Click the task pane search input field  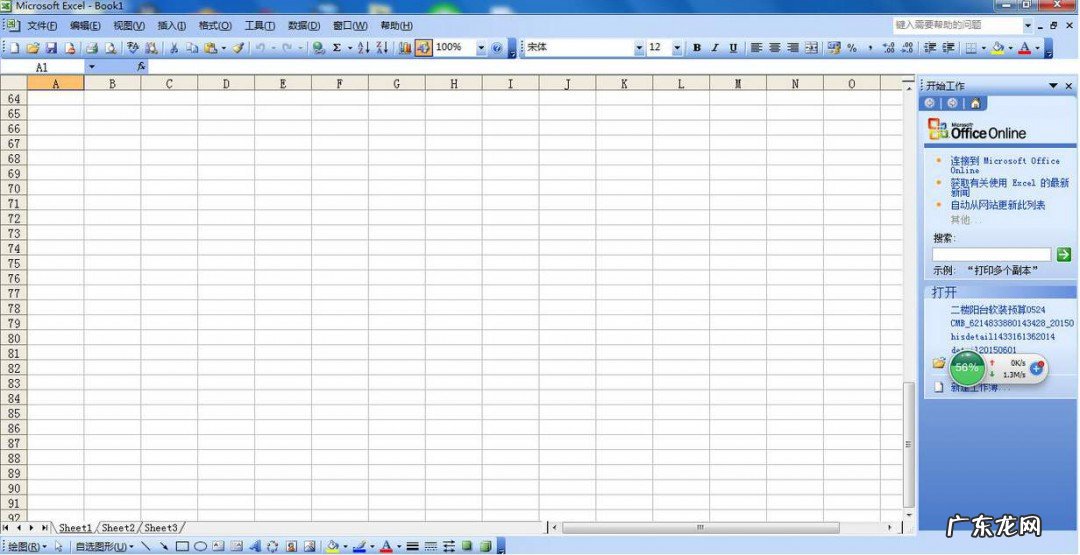click(x=992, y=255)
